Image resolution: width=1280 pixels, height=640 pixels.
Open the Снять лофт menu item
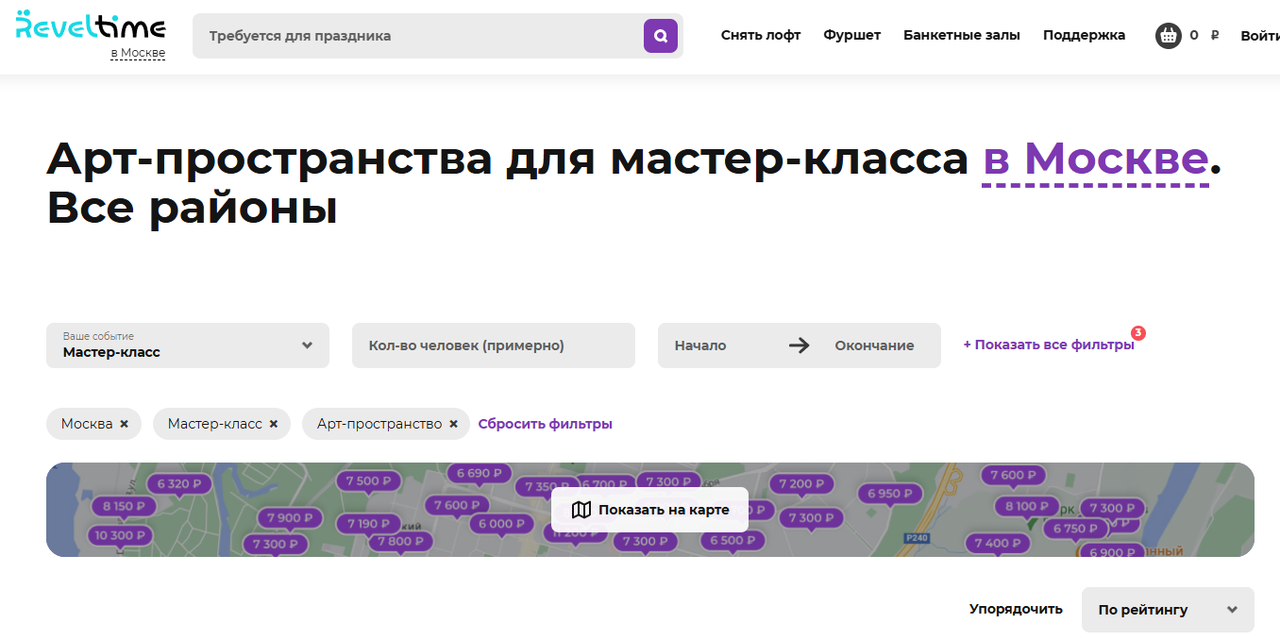(761, 35)
